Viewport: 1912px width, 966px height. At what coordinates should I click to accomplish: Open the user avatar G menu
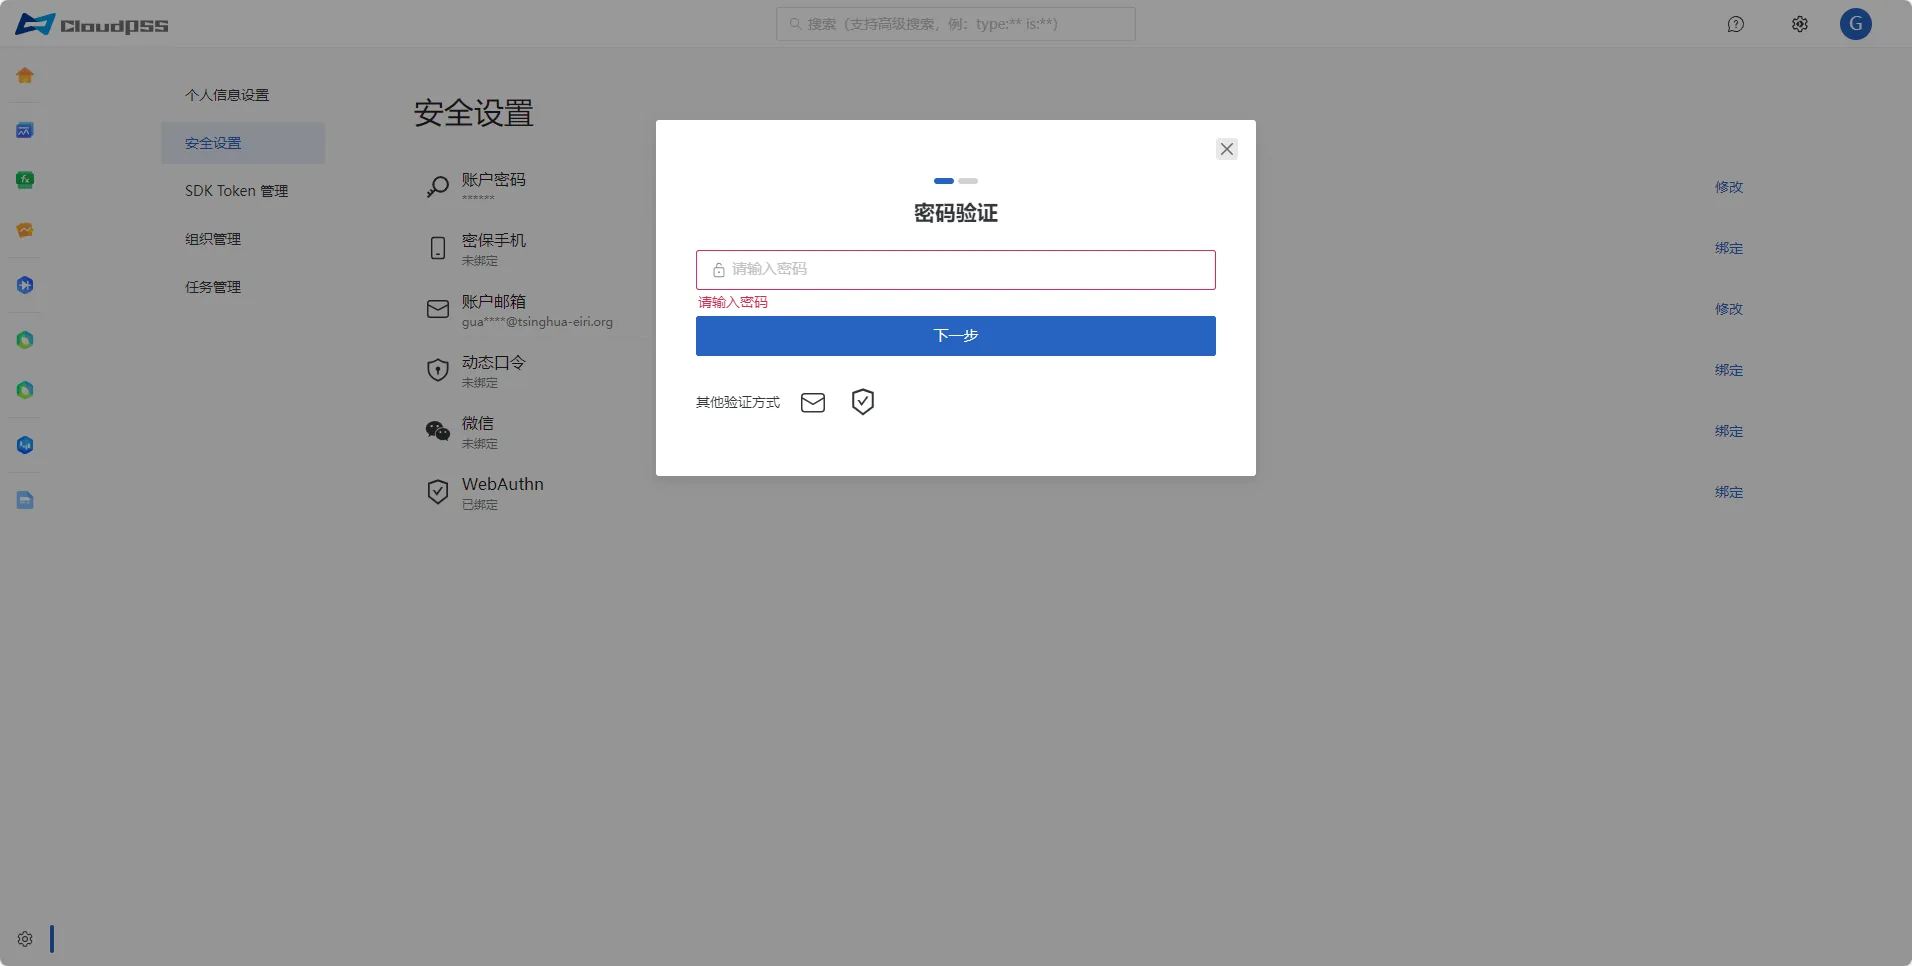(1856, 24)
